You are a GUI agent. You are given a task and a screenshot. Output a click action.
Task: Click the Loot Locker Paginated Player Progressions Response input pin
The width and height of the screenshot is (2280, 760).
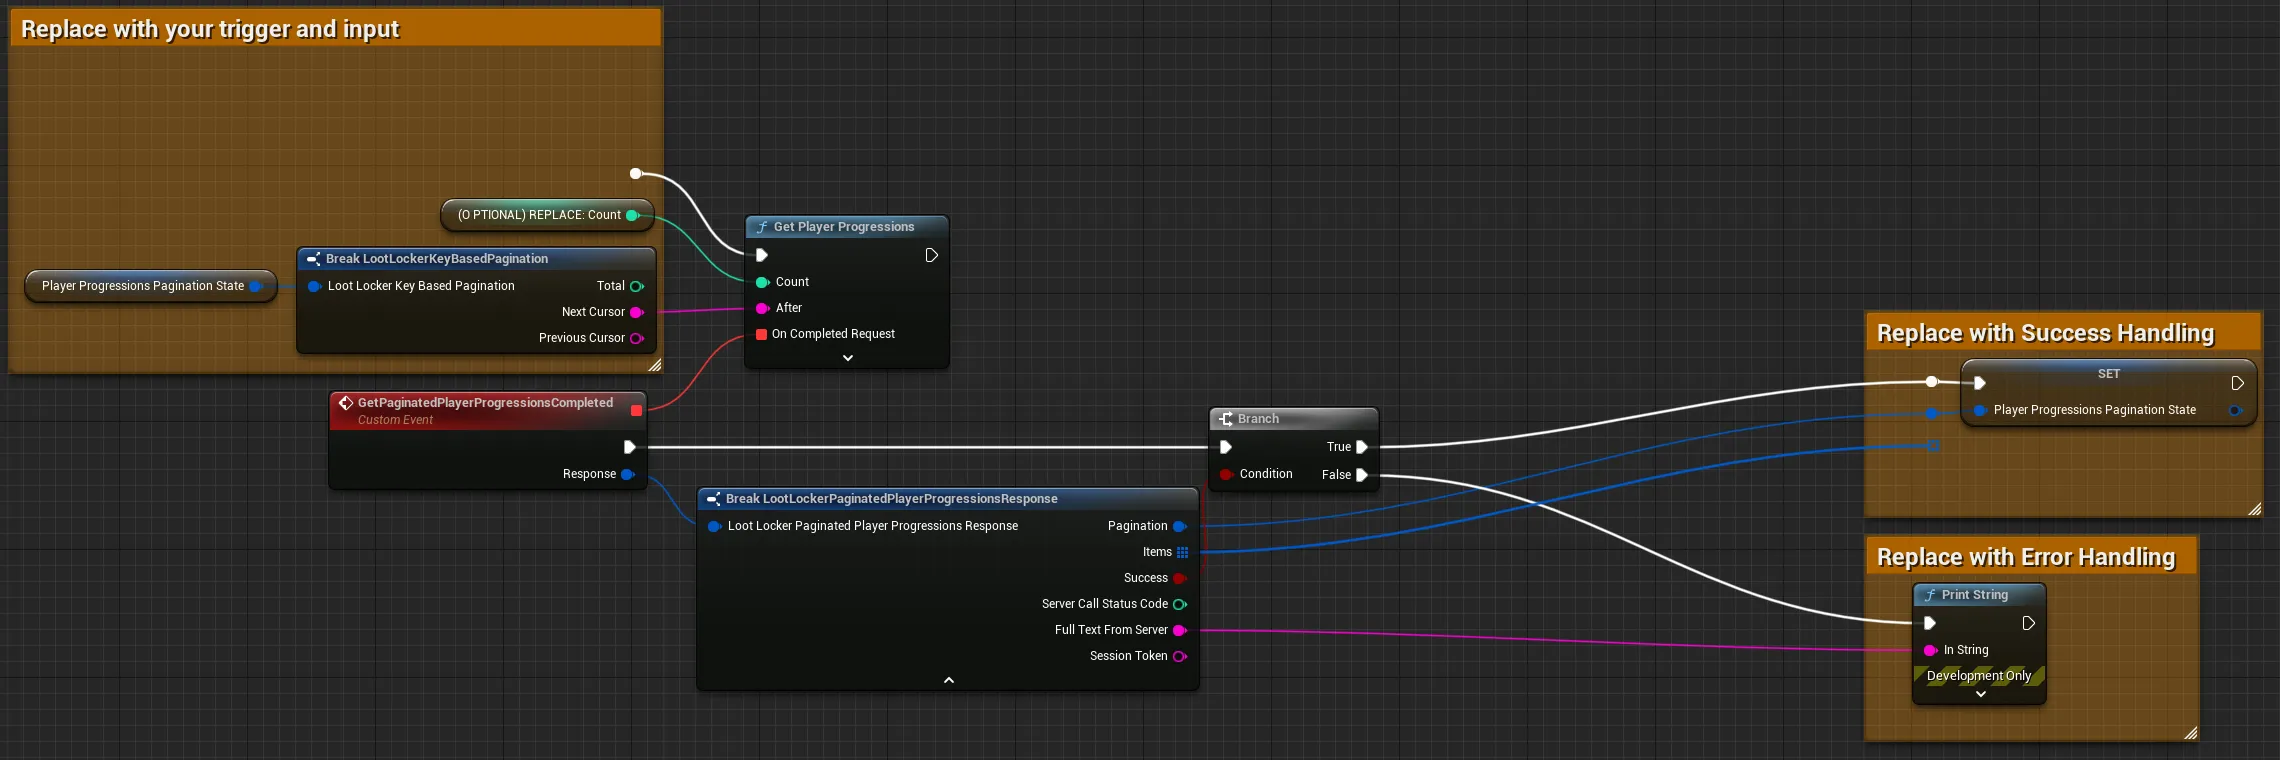tap(714, 526)
